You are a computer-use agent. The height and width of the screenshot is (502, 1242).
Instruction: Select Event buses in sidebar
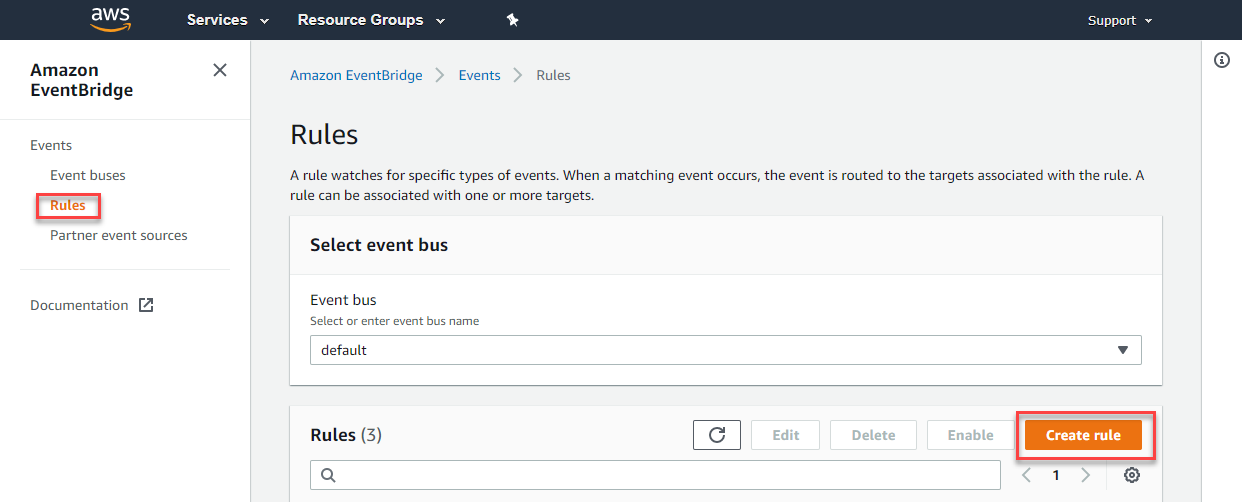point(88,175)
